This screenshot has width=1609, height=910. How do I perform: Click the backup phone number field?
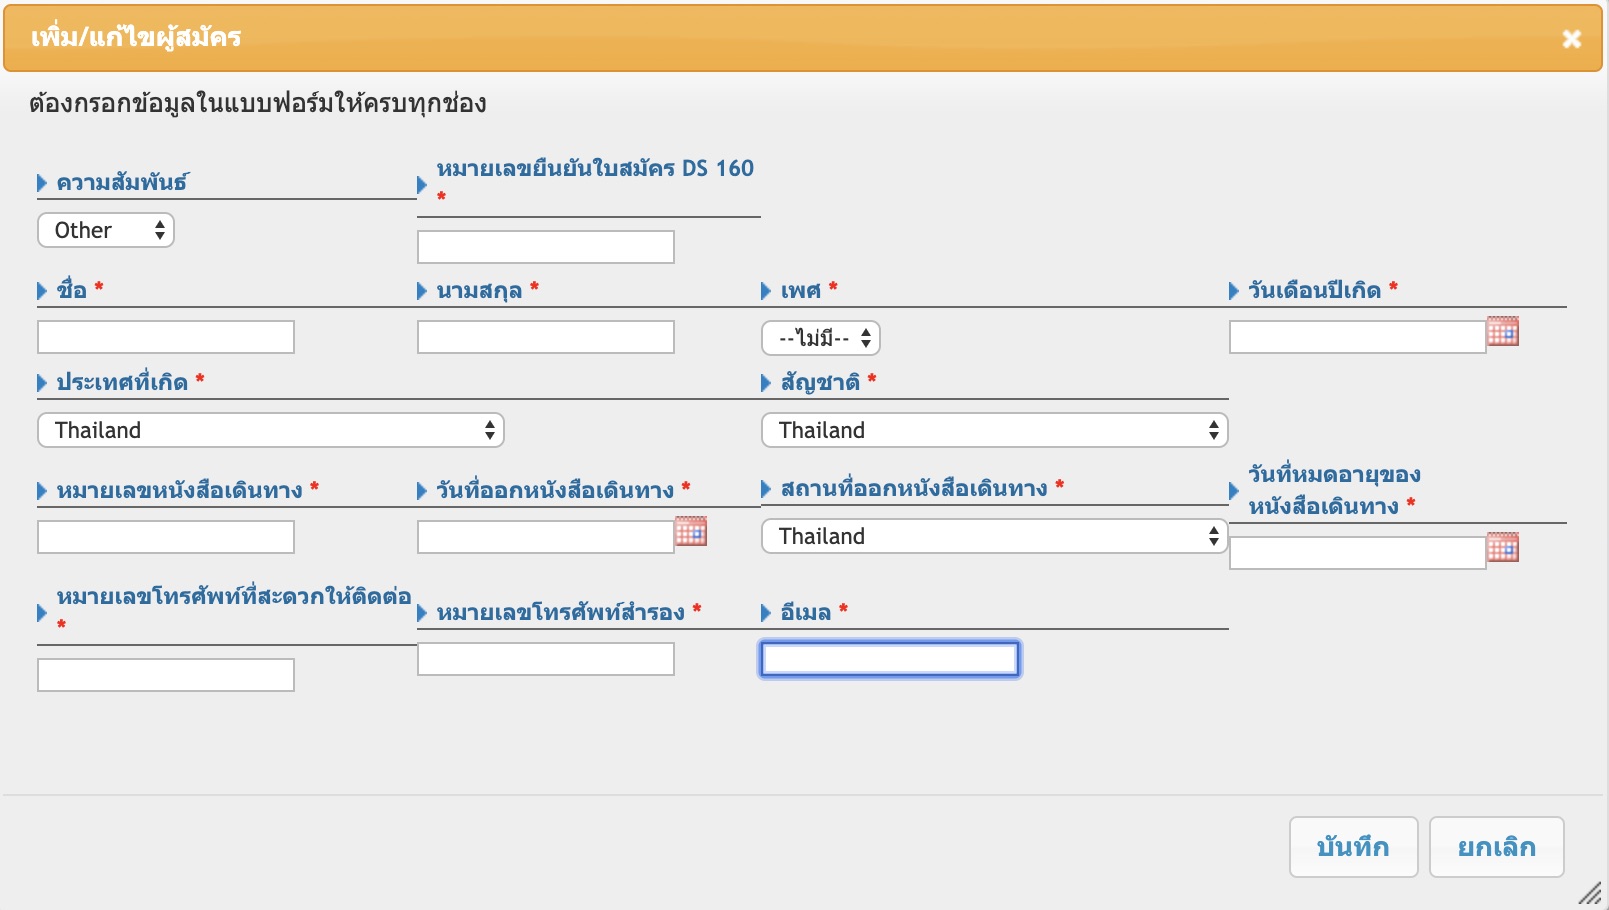pyautogui.click(x=546, y=659)
